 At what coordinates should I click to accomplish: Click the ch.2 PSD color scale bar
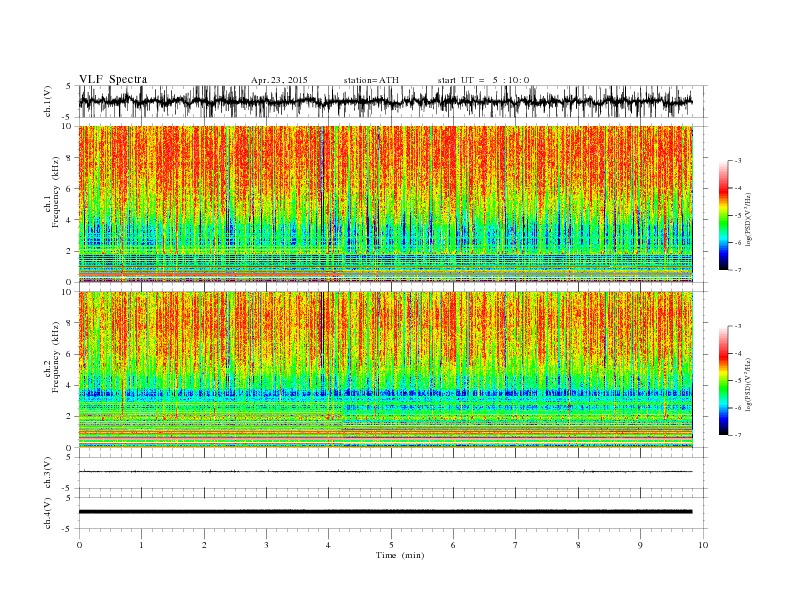[x=723, y=381]
